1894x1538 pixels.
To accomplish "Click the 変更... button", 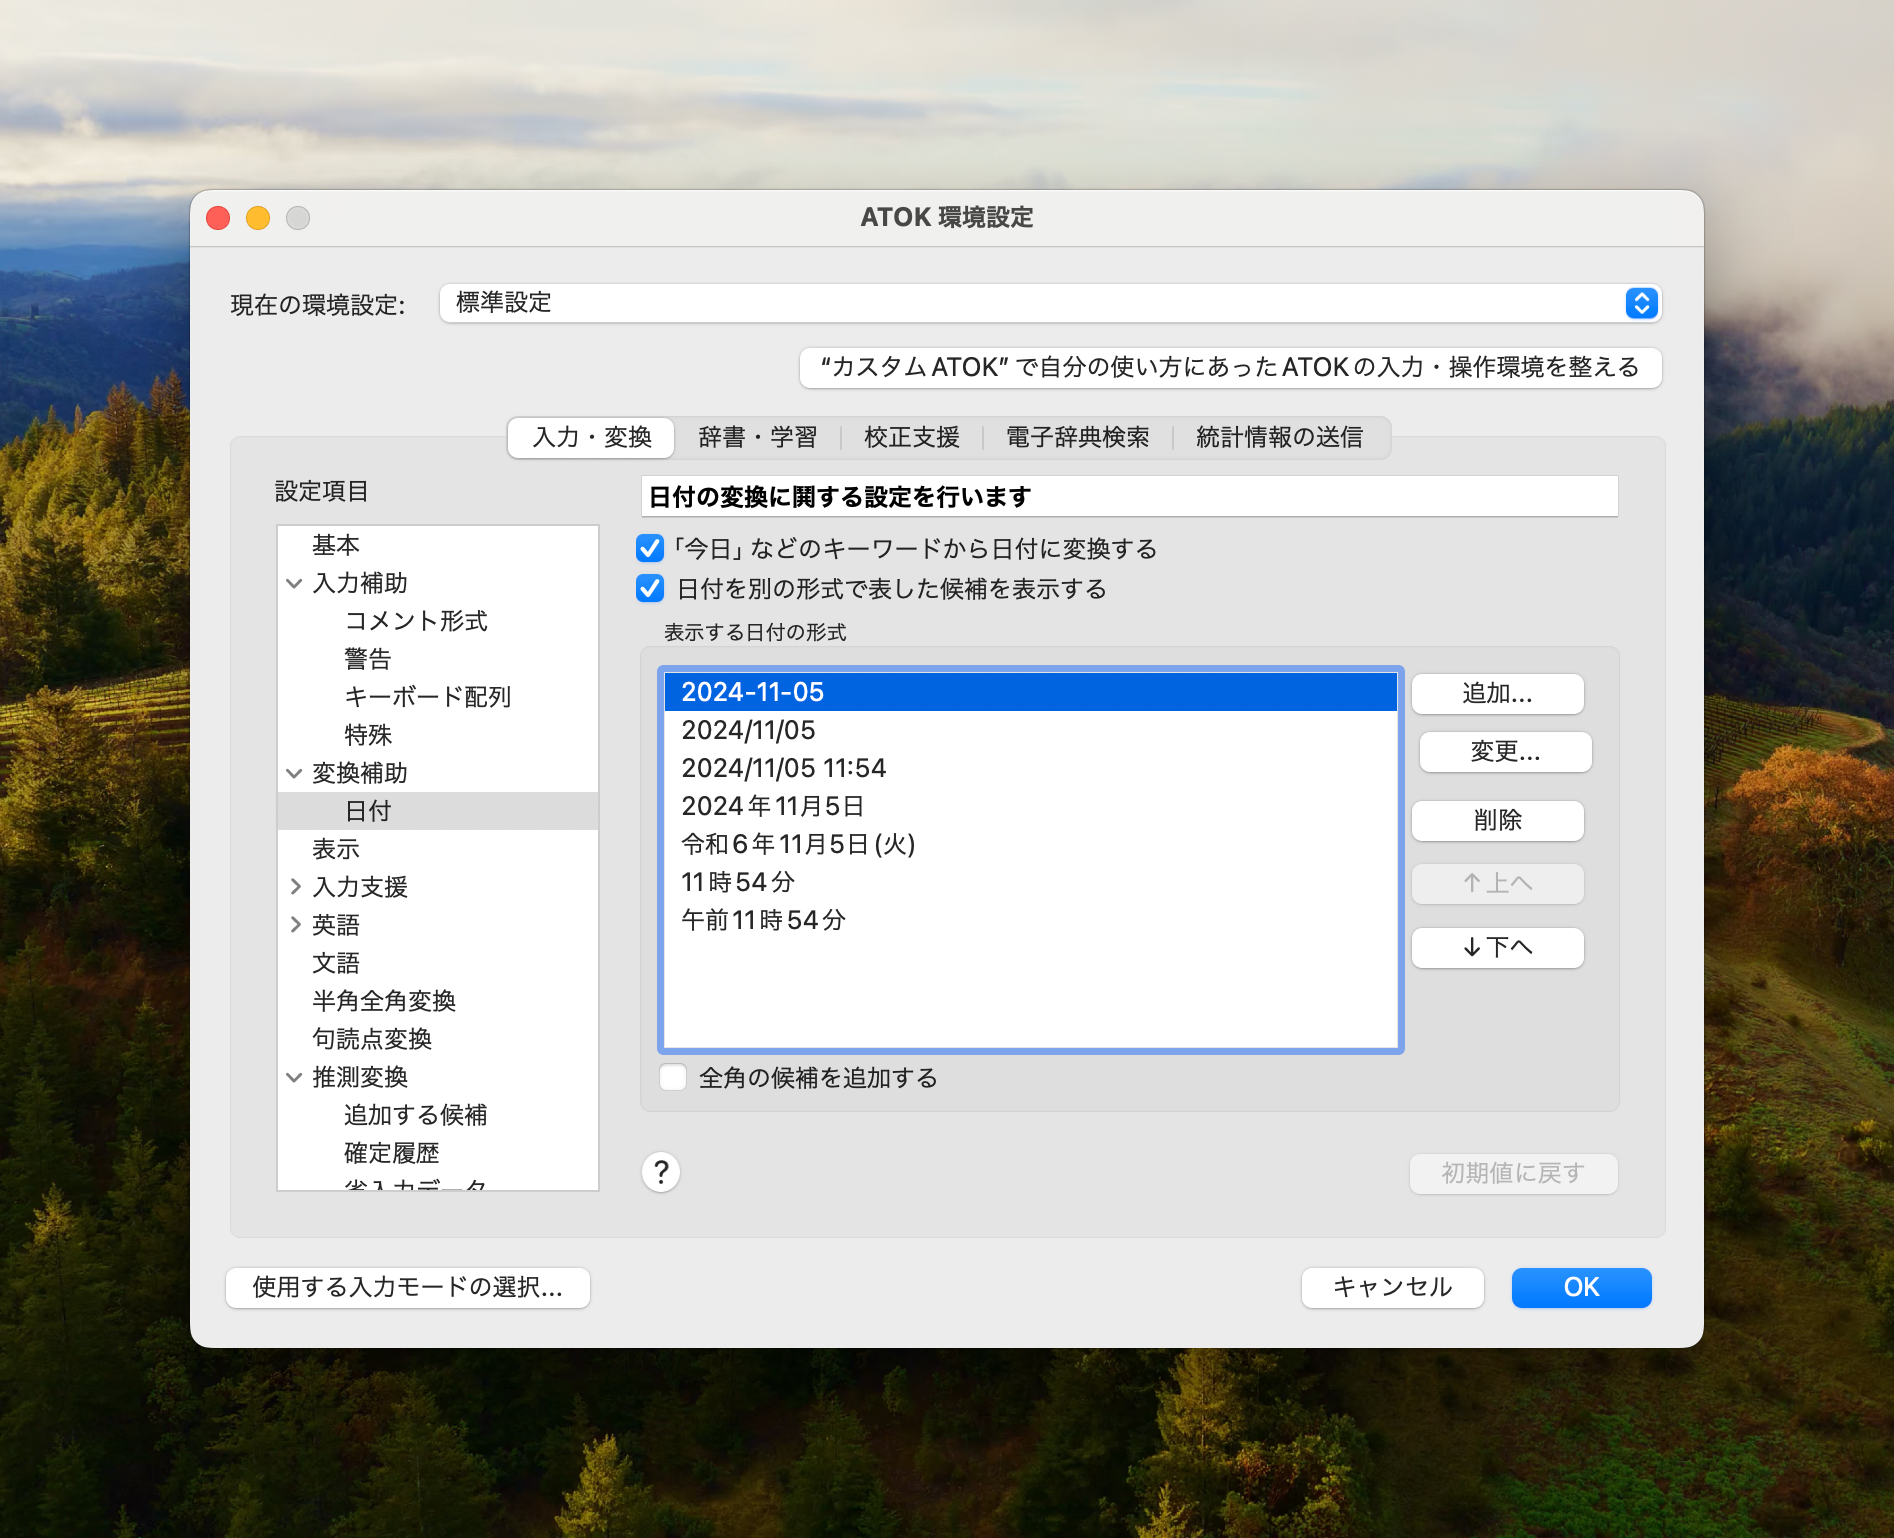I will 1505,752.
